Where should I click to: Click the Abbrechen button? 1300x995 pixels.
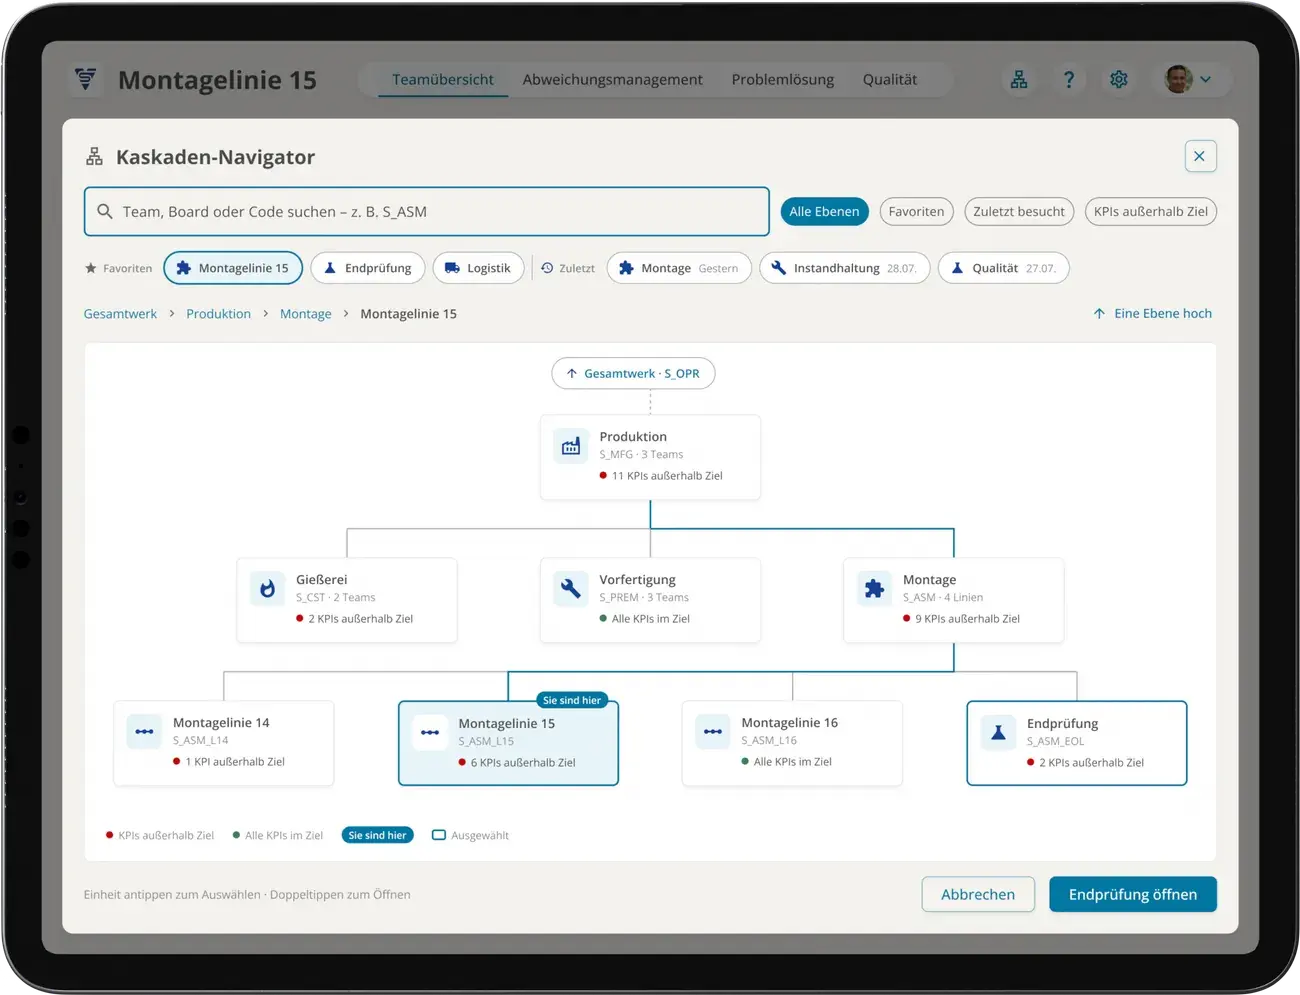[978, 894]
